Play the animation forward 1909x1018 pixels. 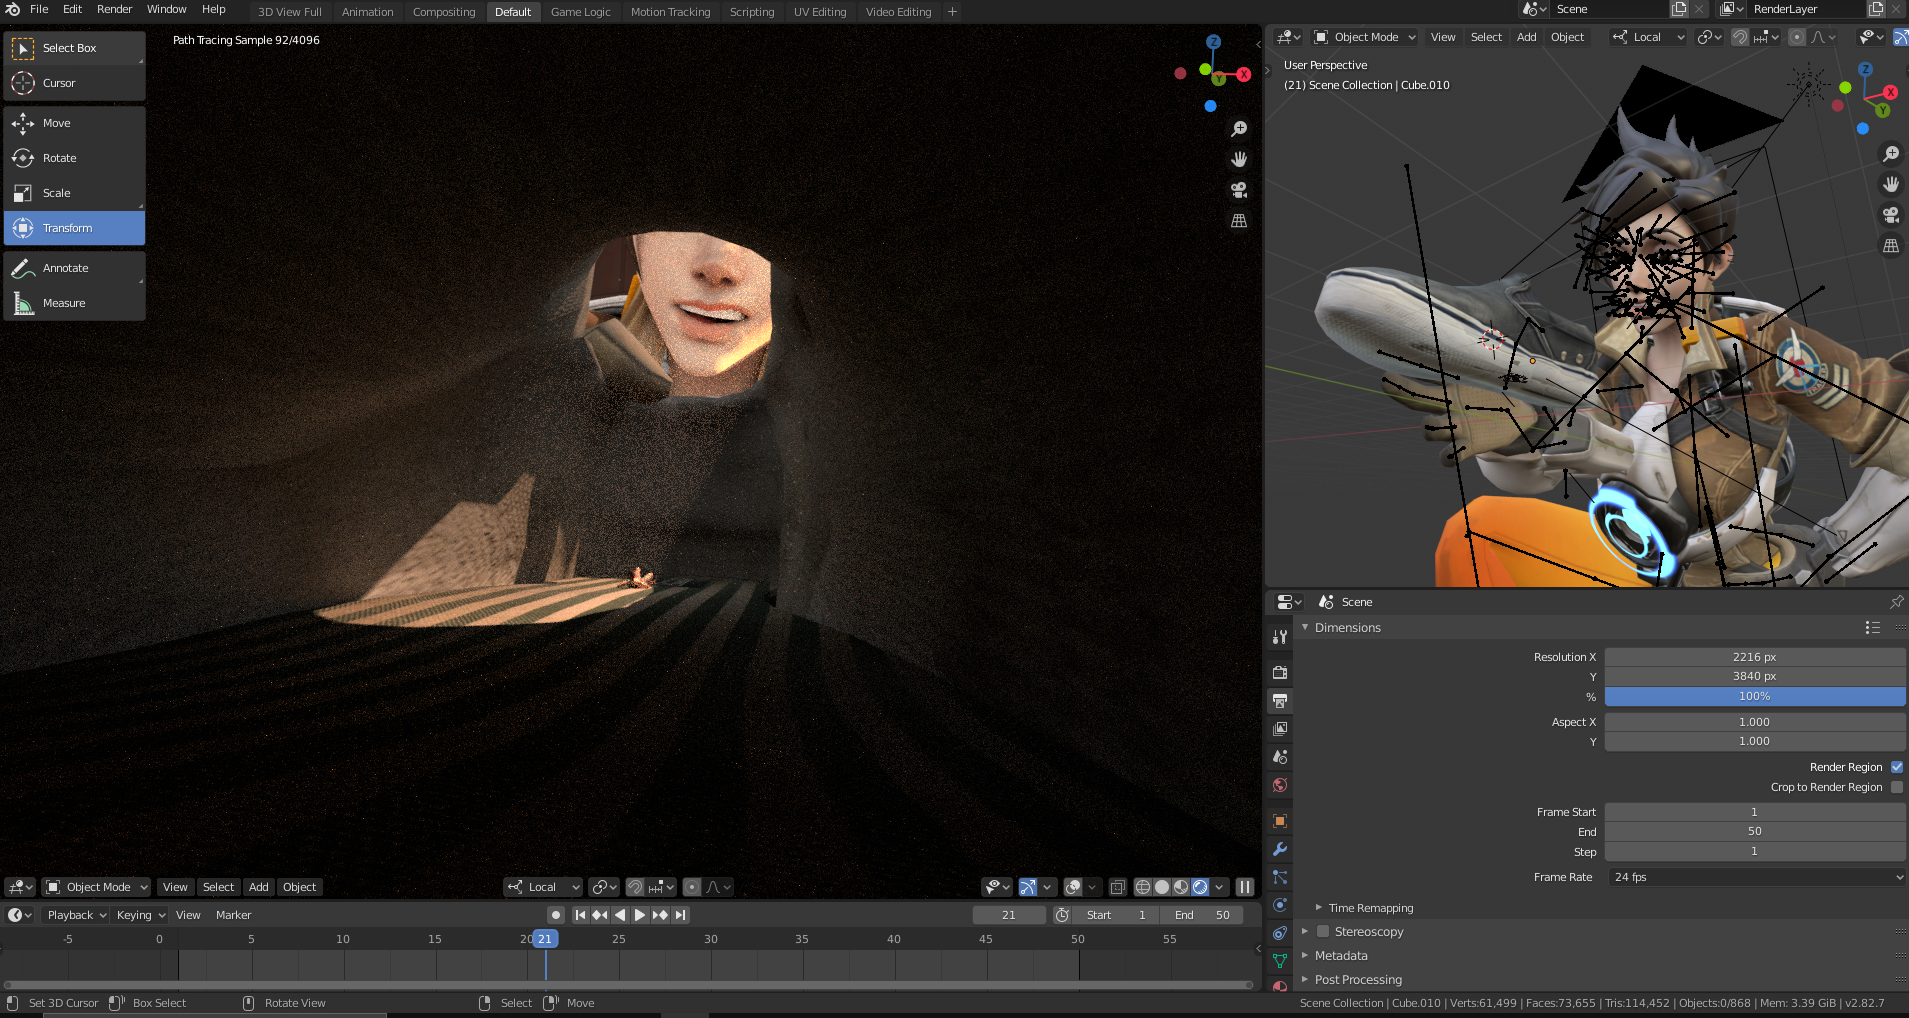(640, 915)
